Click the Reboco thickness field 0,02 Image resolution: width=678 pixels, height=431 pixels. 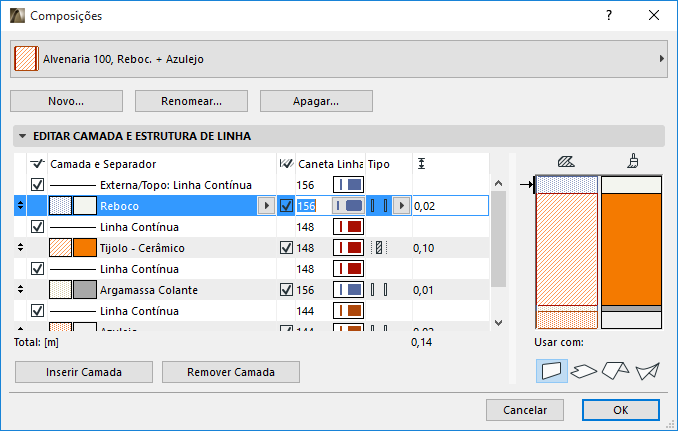coord(450,206)
